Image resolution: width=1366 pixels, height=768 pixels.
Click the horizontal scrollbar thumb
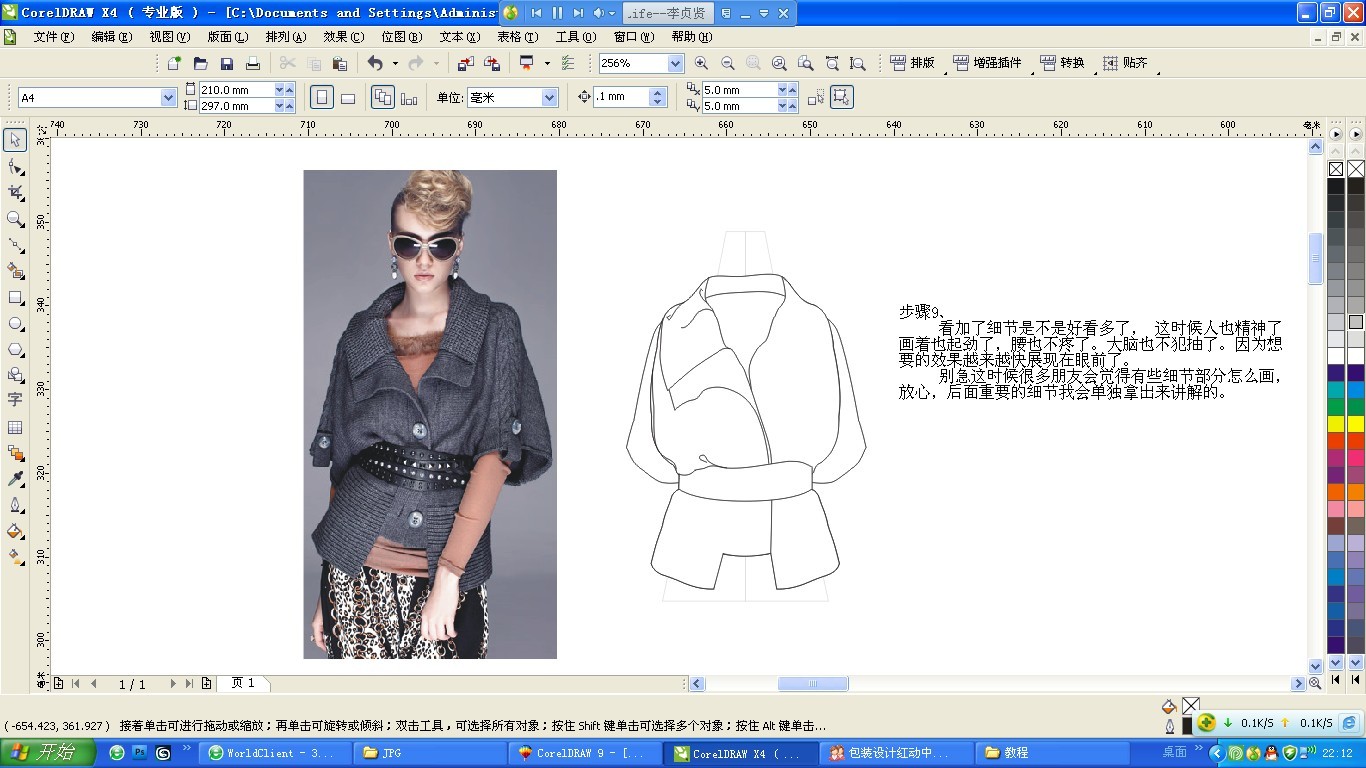813,684
